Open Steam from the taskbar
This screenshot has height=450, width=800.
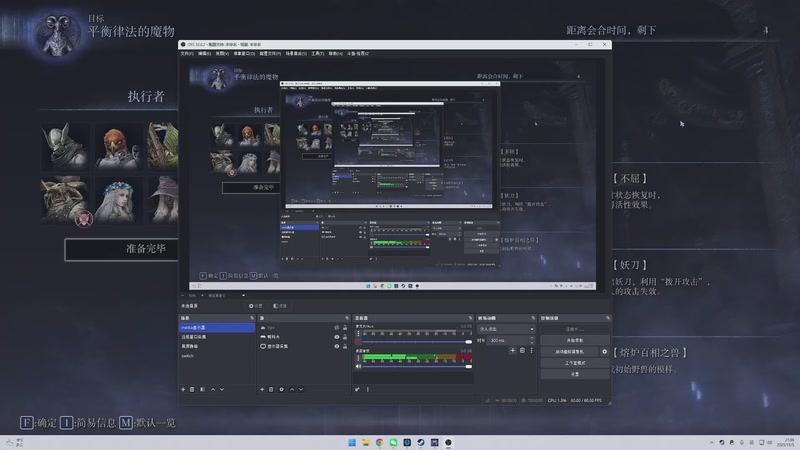click(x=421, y=442)
